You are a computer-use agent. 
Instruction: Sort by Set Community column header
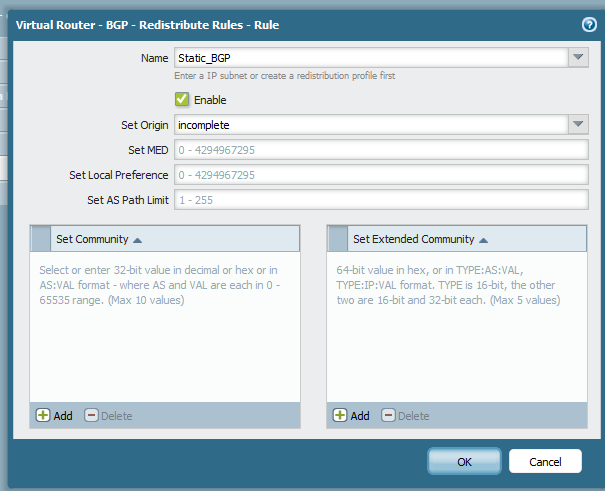[175, 239]
